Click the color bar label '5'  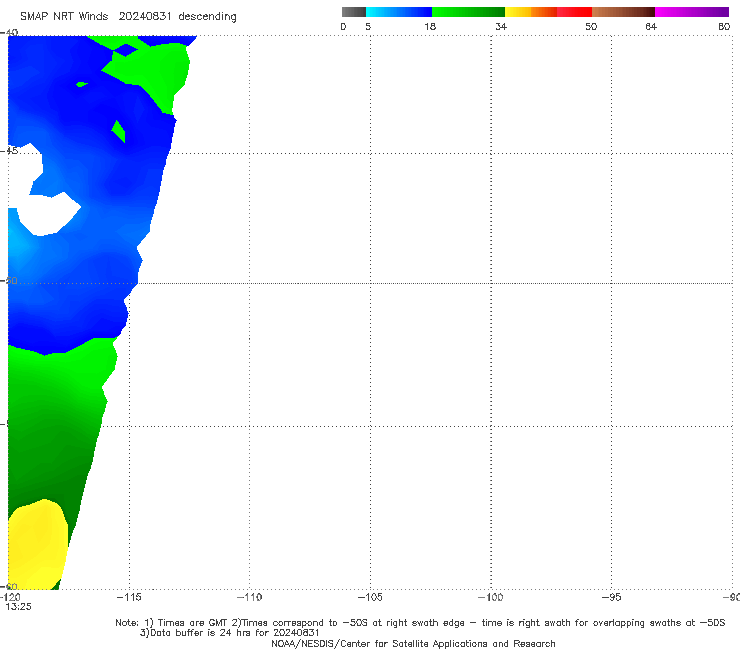[x=368, y=26]
